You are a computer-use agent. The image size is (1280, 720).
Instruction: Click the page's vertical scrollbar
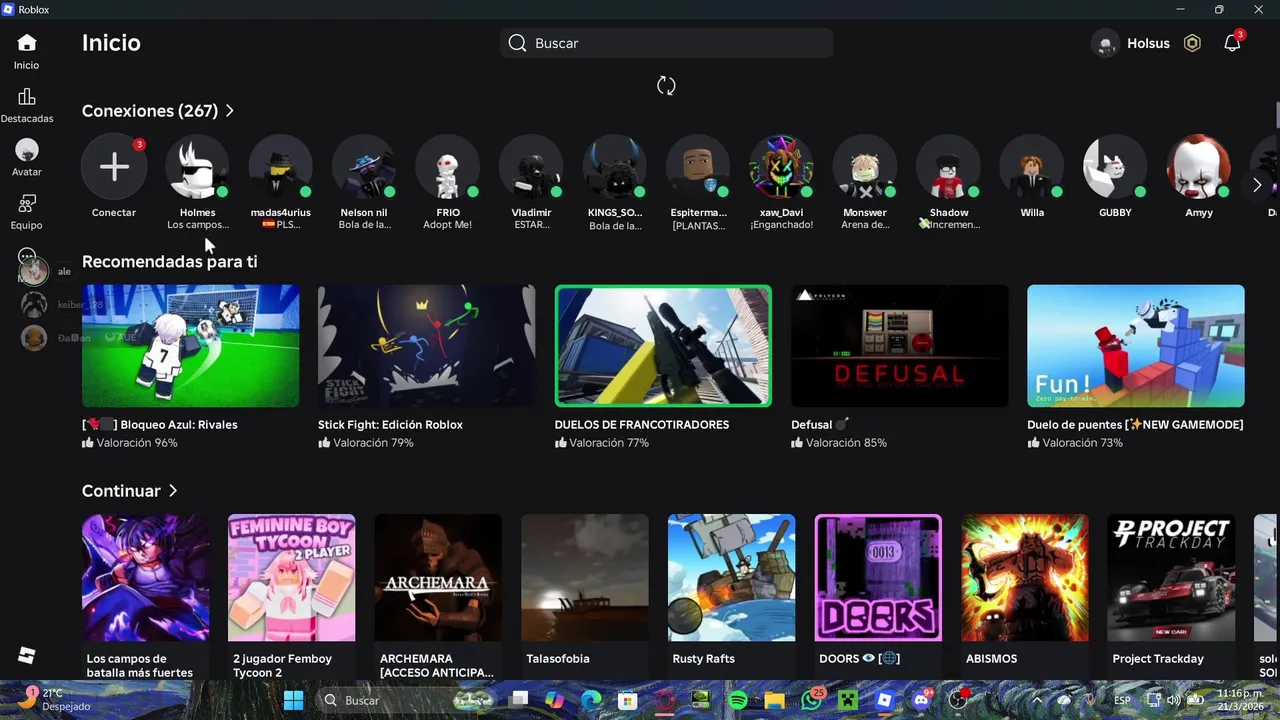click(x=1277, y=115)
